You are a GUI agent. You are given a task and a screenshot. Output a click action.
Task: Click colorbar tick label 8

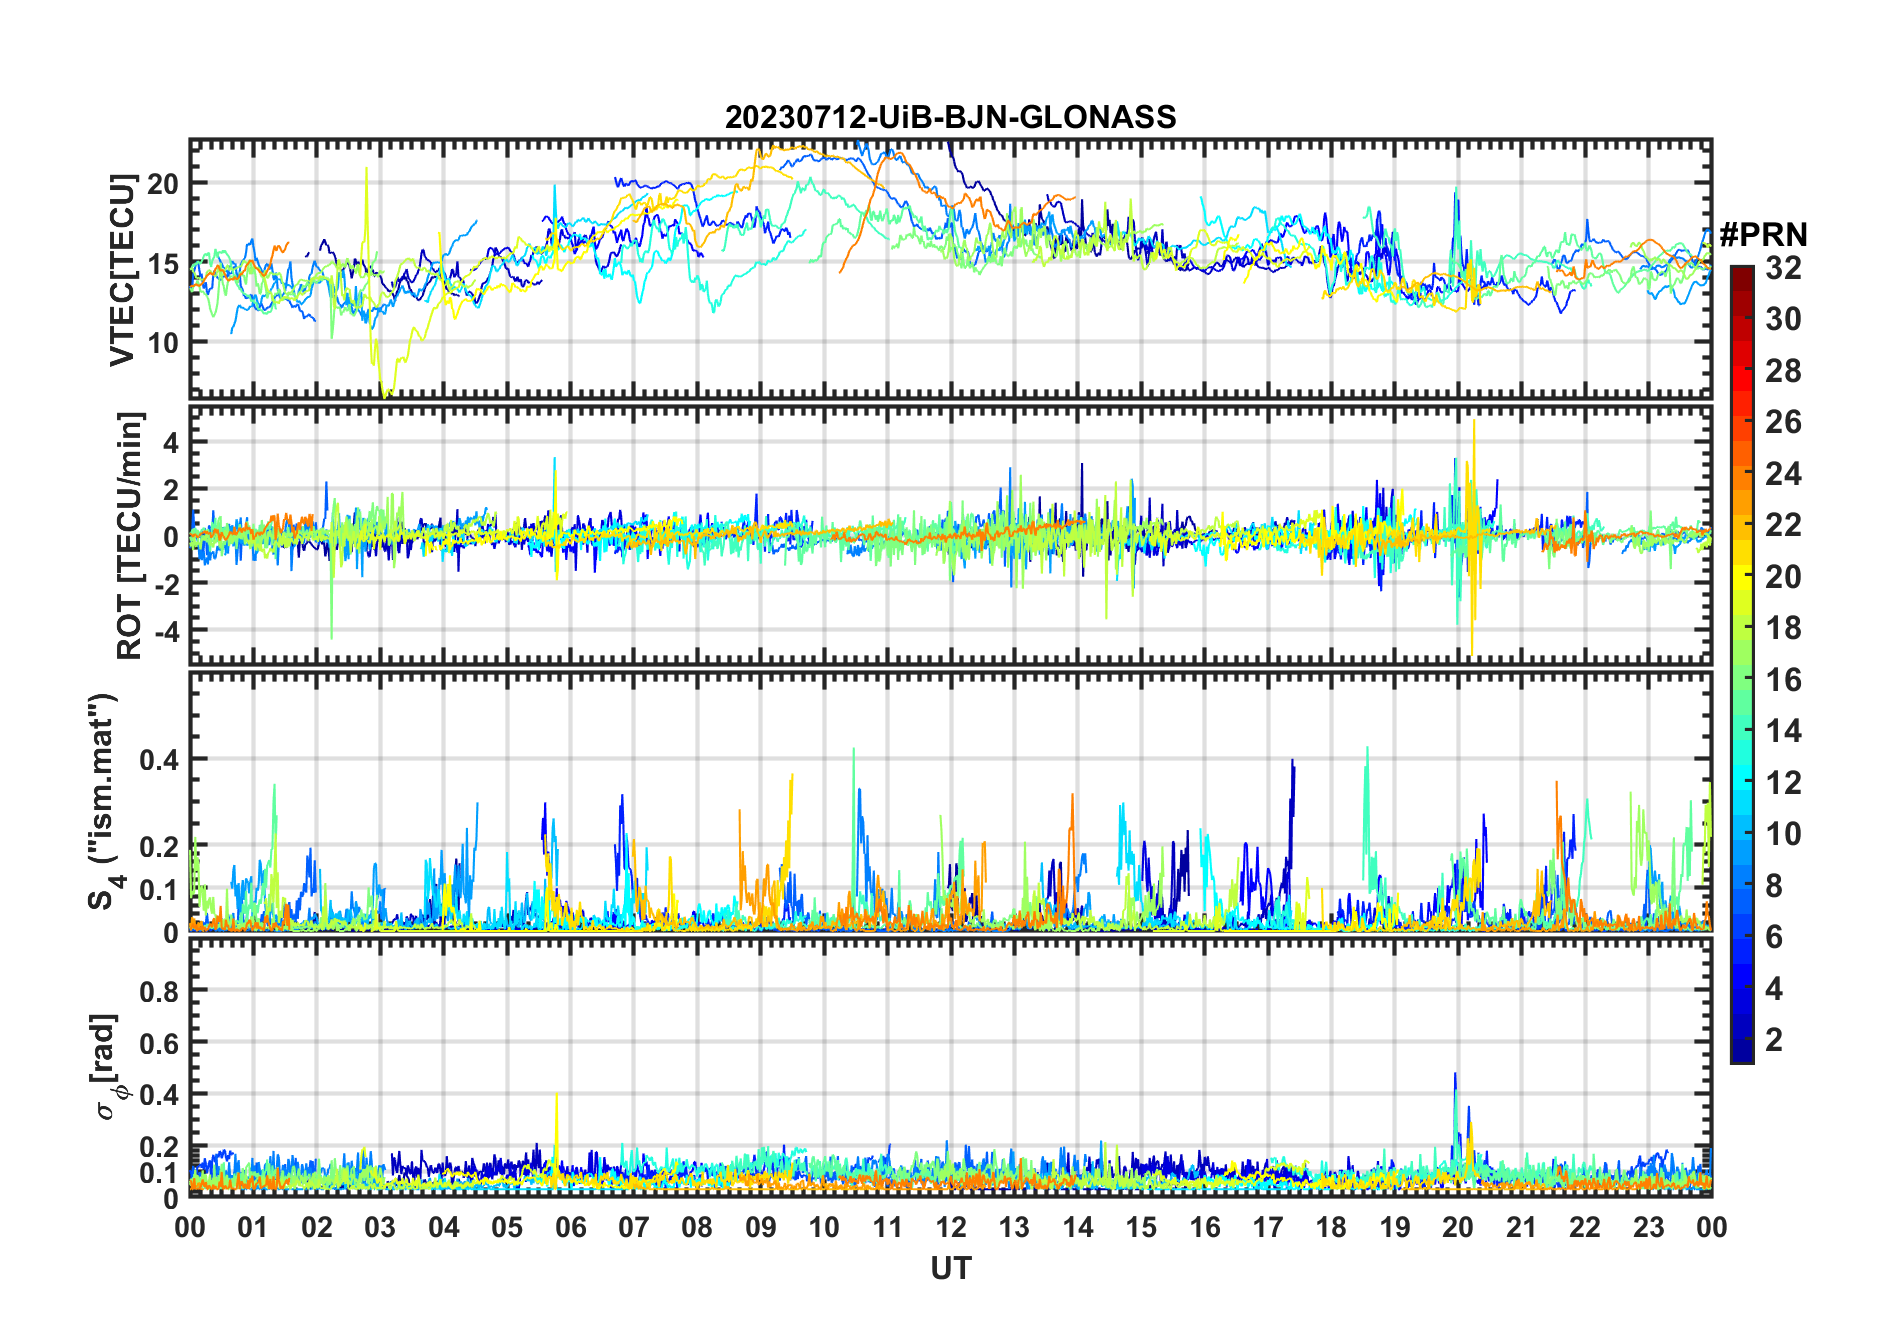(x=1774, y=886)
